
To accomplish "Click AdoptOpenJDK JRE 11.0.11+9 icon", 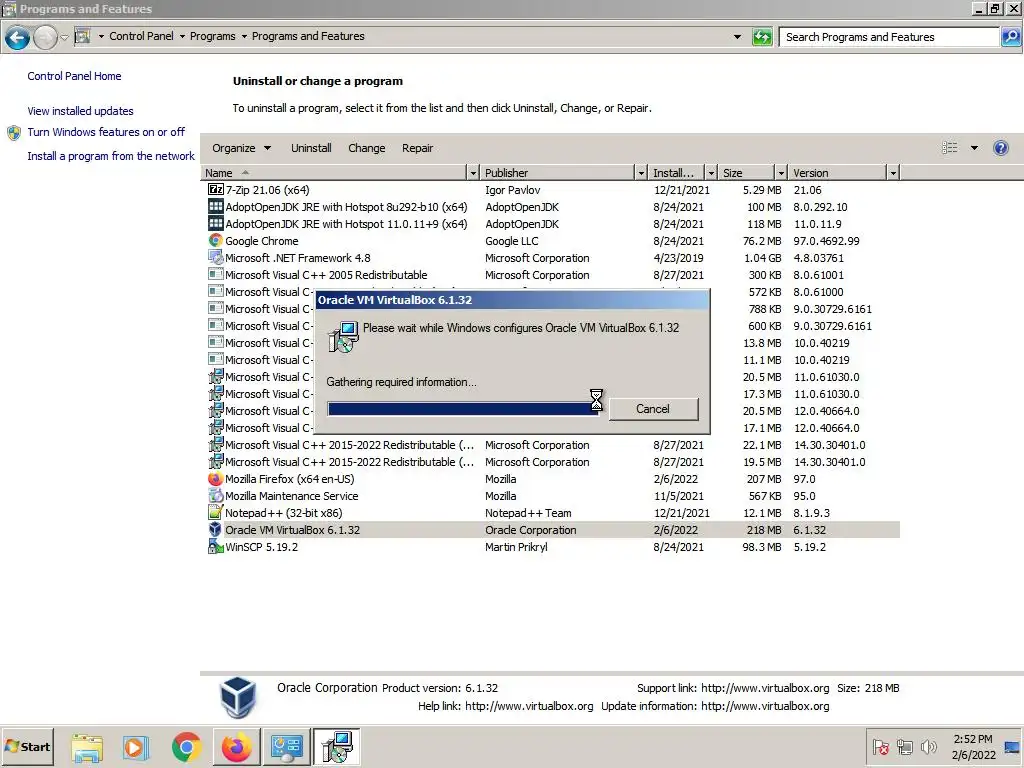I will point(216,223).
